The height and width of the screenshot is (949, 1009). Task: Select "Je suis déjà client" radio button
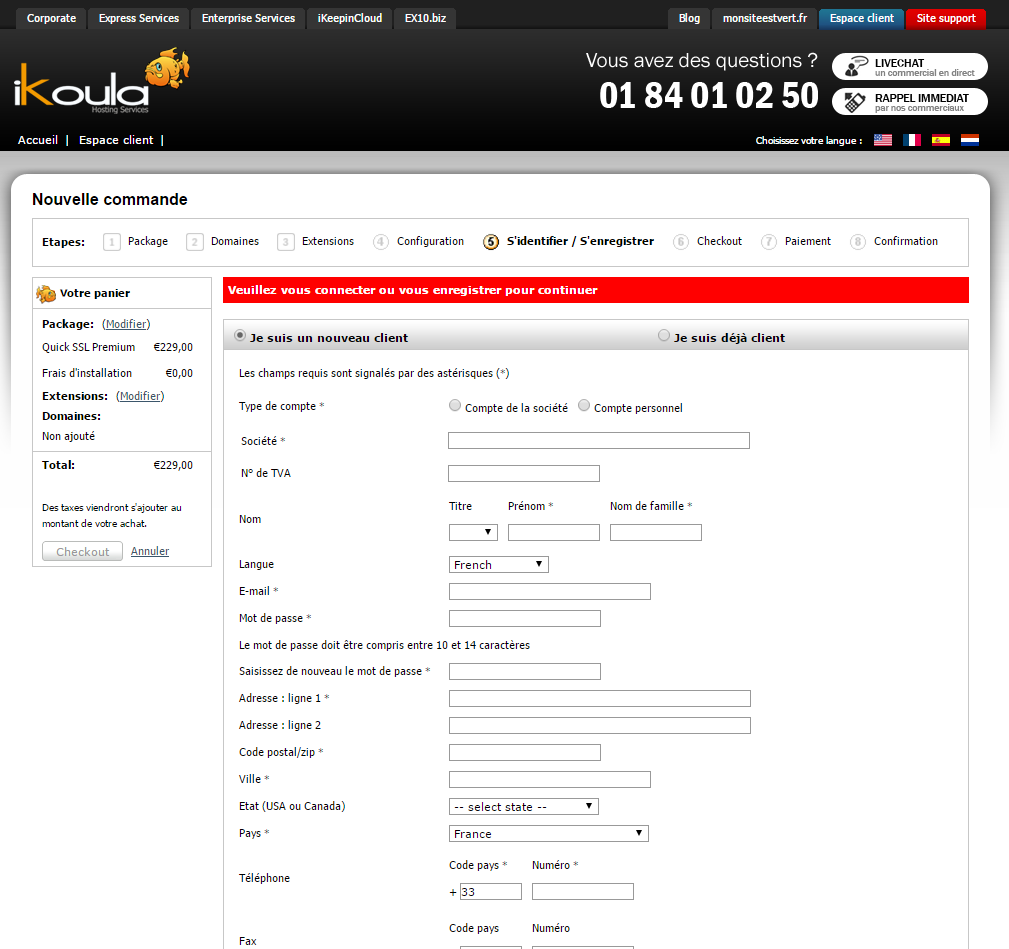[x=664, y=336]
